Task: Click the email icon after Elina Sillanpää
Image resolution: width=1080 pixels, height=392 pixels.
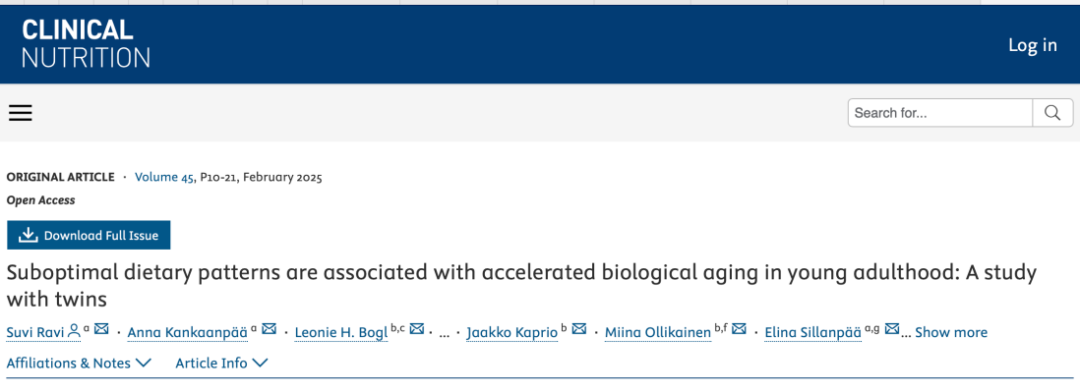Action: coord(892,329)
